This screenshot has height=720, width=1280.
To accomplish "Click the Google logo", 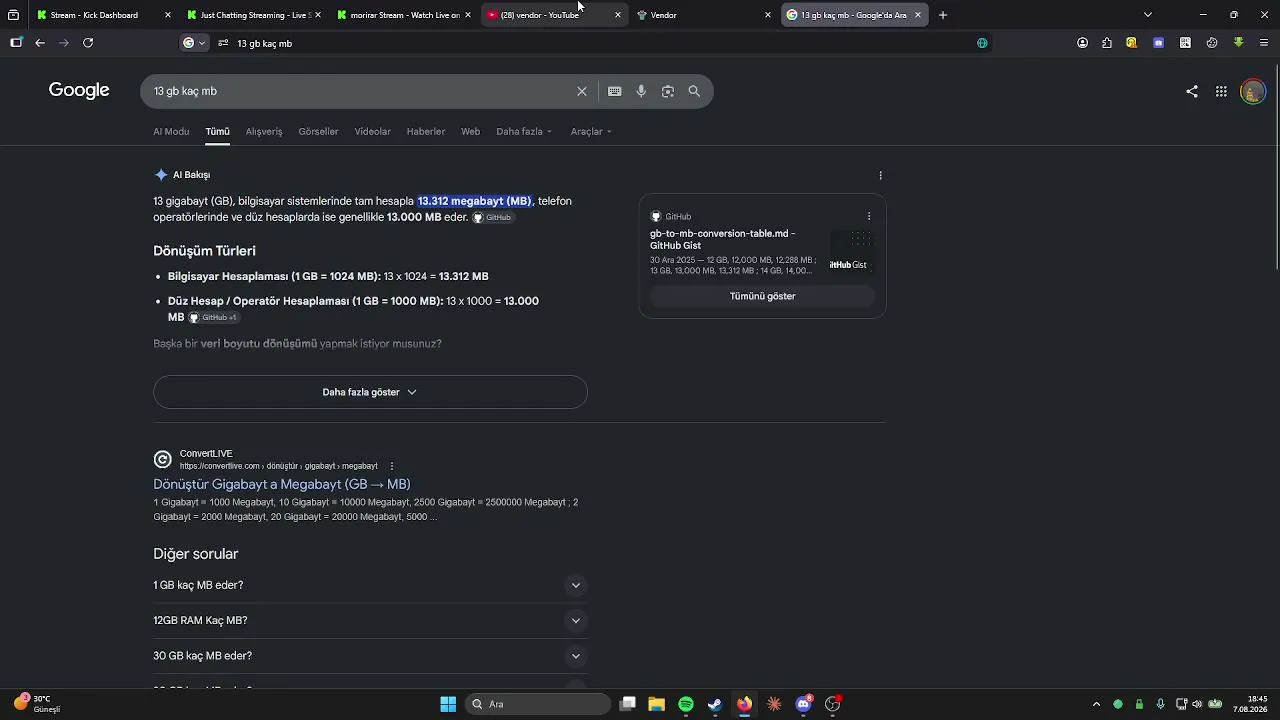I will click(x=79, y=90).
